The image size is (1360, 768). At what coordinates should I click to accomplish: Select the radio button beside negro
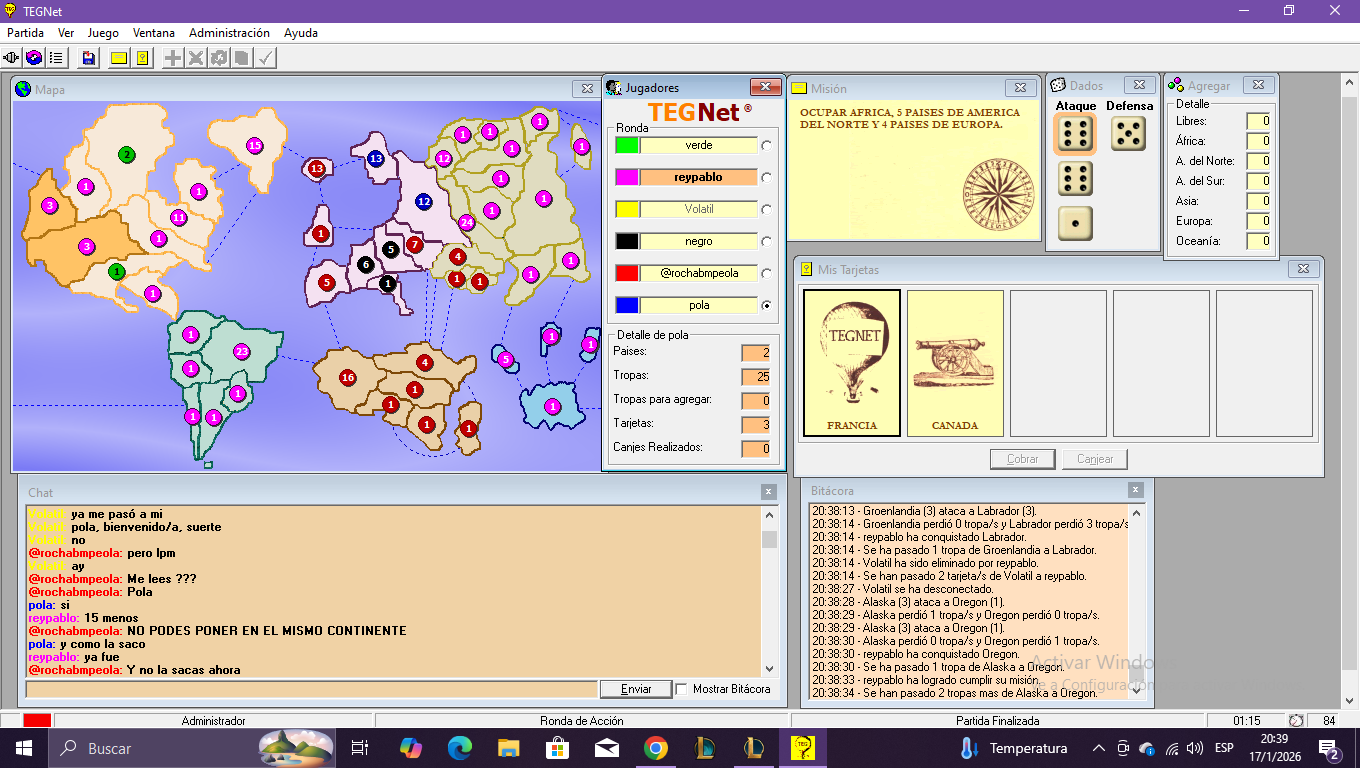click(767, 241)
